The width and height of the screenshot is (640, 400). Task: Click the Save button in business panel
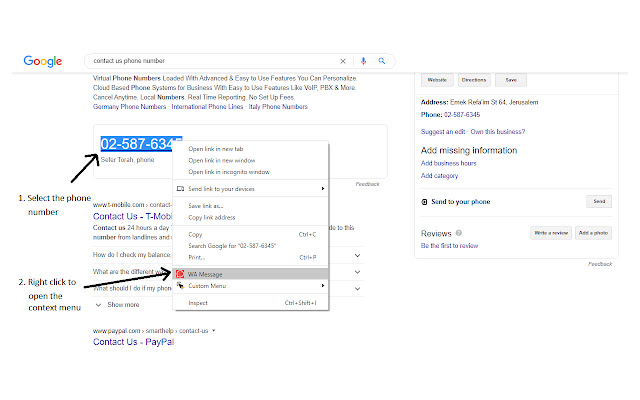[511, 80]
